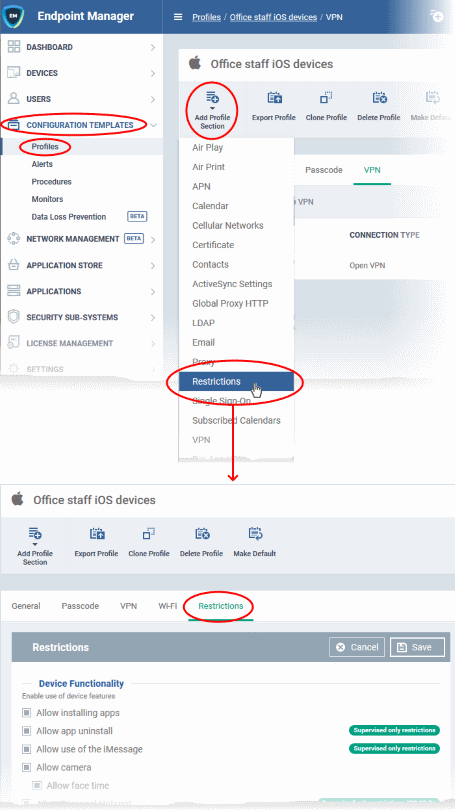Open Add Profile Section dropdown in upper toolbar
Screen dimensions: 455x811
212,110
